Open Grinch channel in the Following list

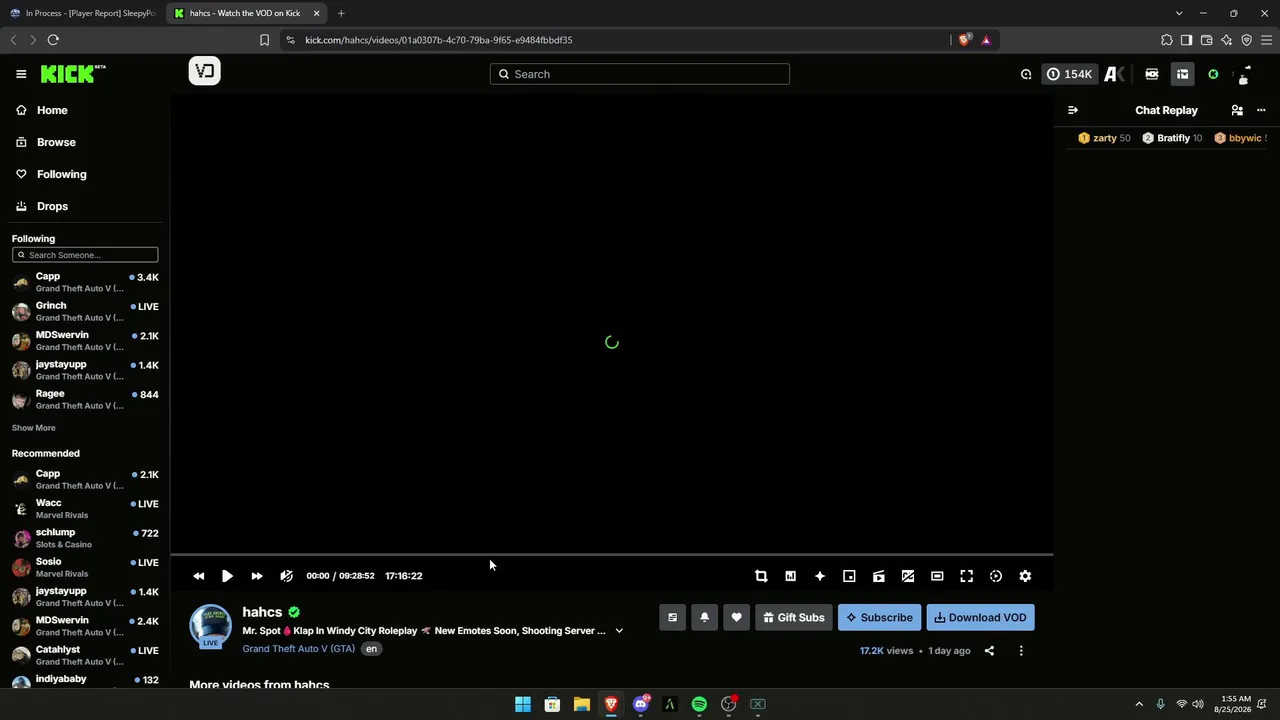tap(85, 312)
